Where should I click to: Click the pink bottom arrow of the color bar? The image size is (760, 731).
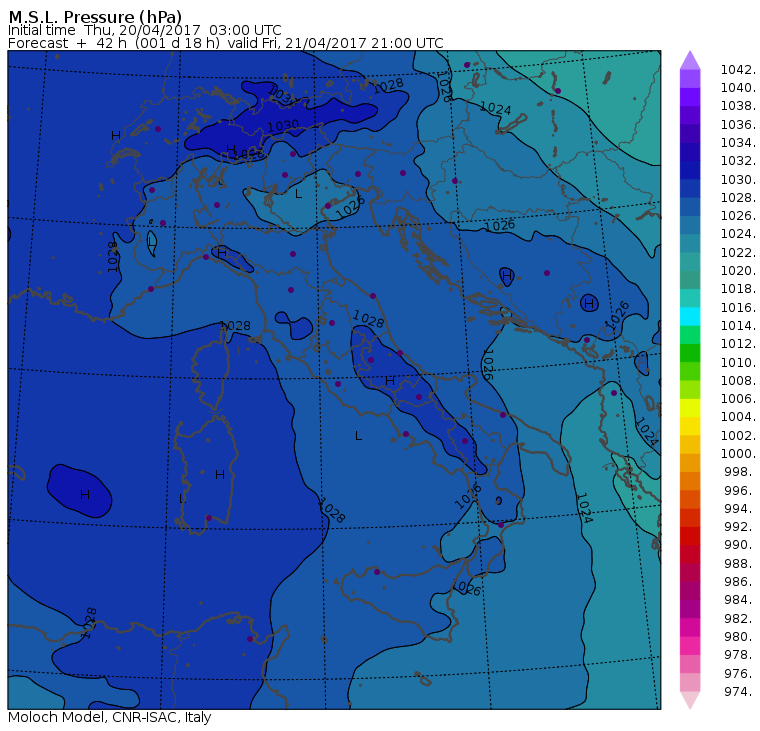click(690, 699)
